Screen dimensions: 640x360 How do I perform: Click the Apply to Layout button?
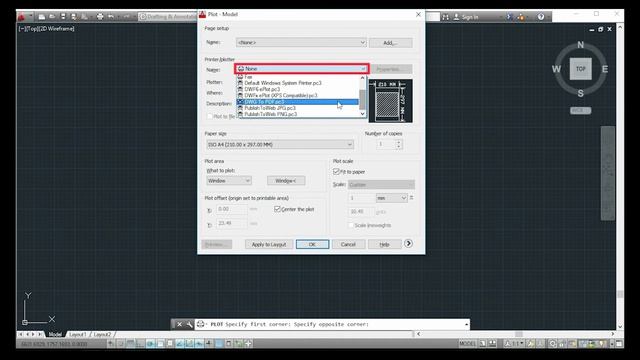[269, 244]
